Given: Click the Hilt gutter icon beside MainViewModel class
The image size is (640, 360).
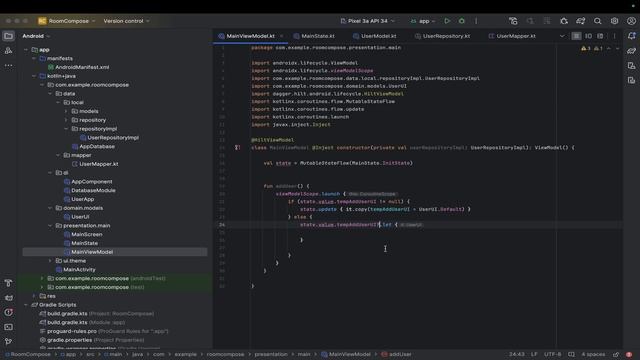Looking at the screenshot, I should (237, 147).
